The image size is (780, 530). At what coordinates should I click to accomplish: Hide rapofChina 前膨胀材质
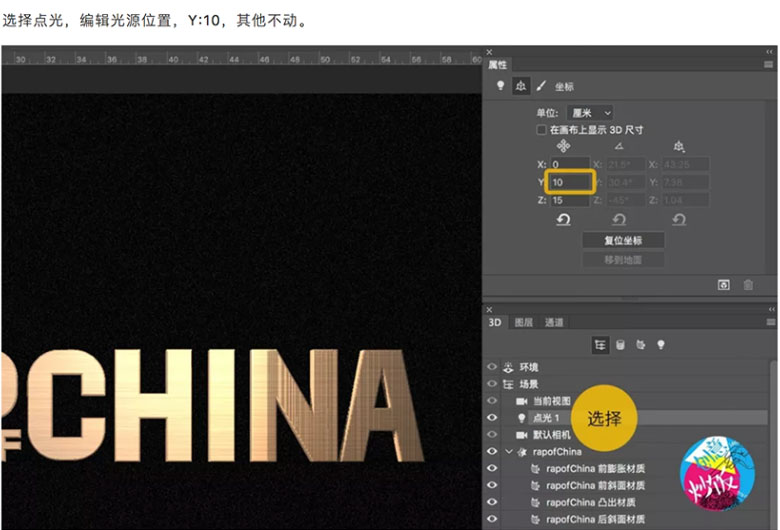pos(491,468)
